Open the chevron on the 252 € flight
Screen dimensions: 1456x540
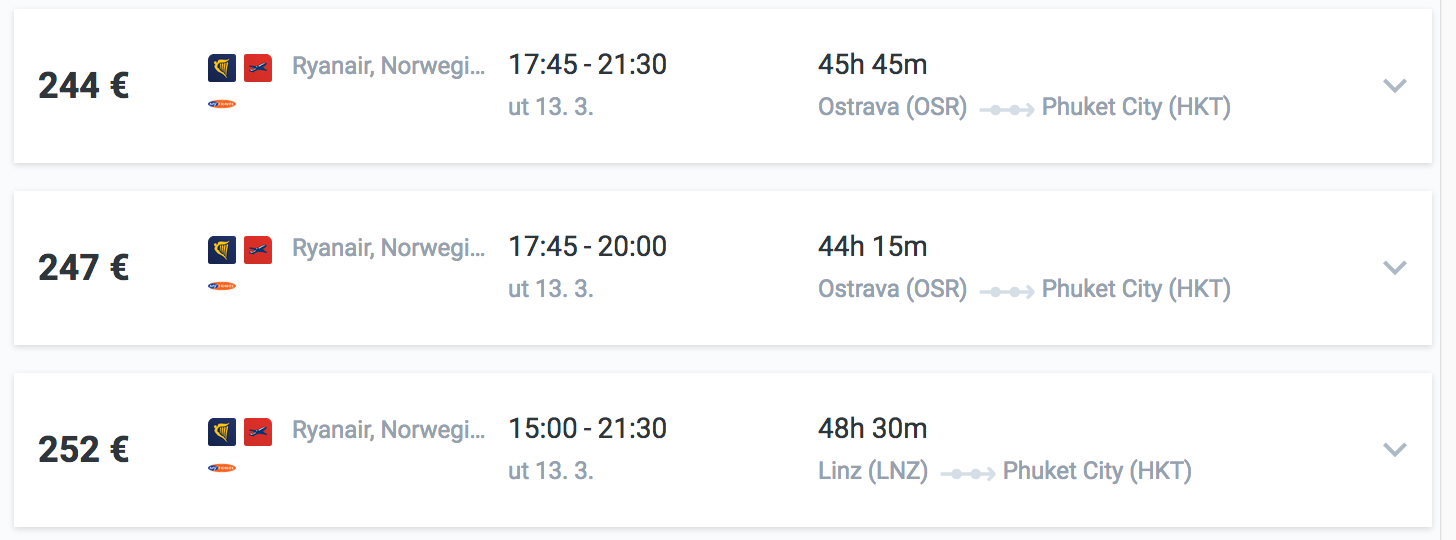pyautogui.click(x=1395, y=450)
